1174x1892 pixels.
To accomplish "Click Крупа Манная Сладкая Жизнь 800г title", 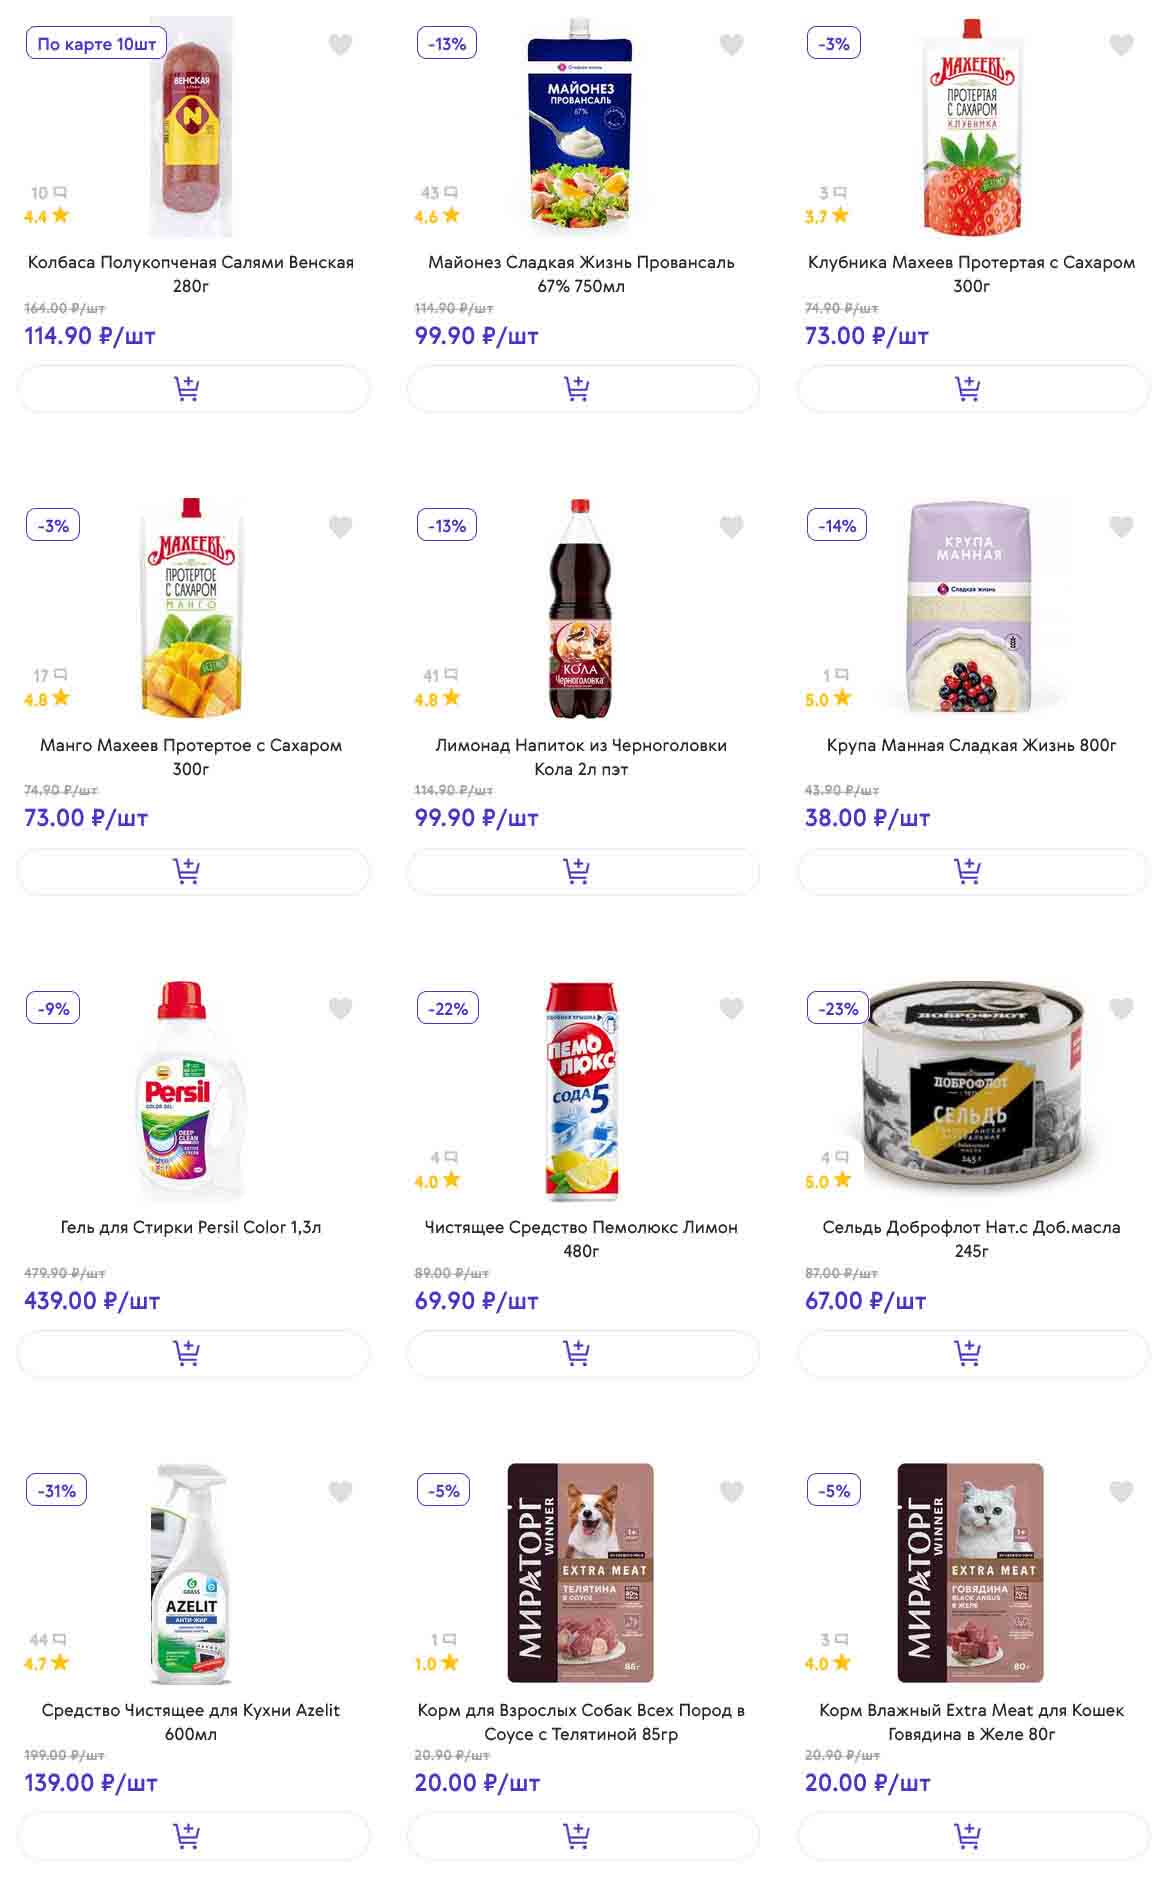I will pos(971,745).
